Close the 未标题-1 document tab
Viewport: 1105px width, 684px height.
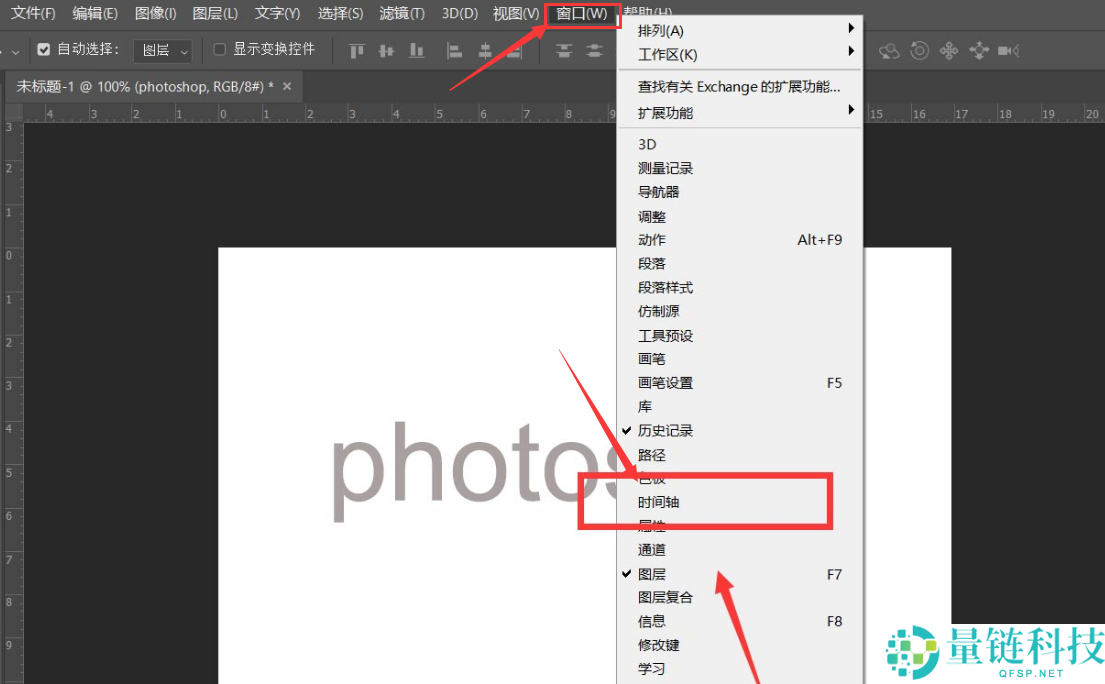coord(287,87)
